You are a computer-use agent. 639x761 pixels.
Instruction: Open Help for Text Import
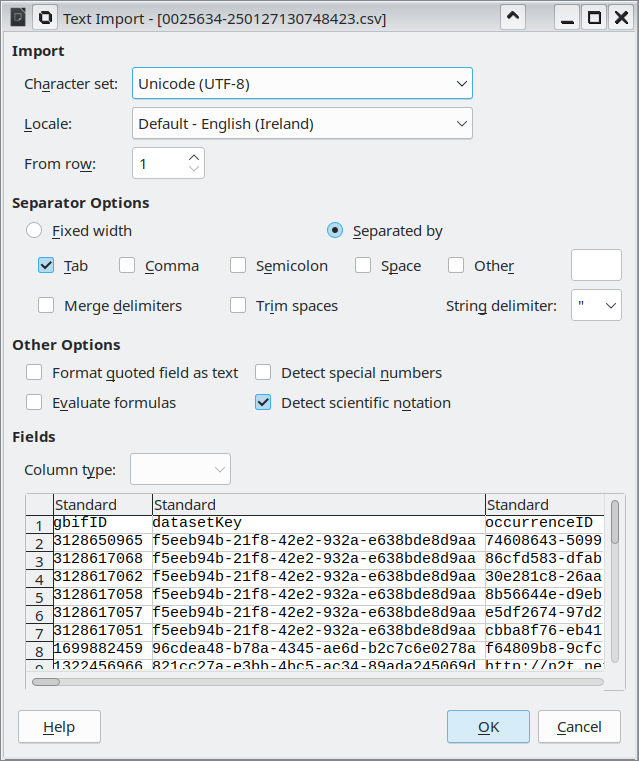[59, 727]
